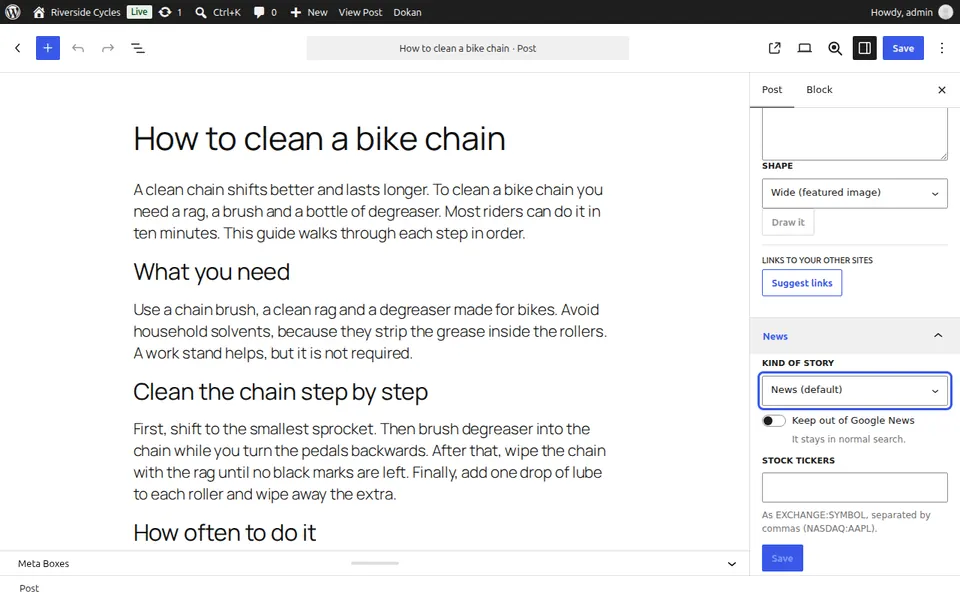This screenshot has height=600, width=960.
Task: Click the Draw it button
Action: coord(788,222)
